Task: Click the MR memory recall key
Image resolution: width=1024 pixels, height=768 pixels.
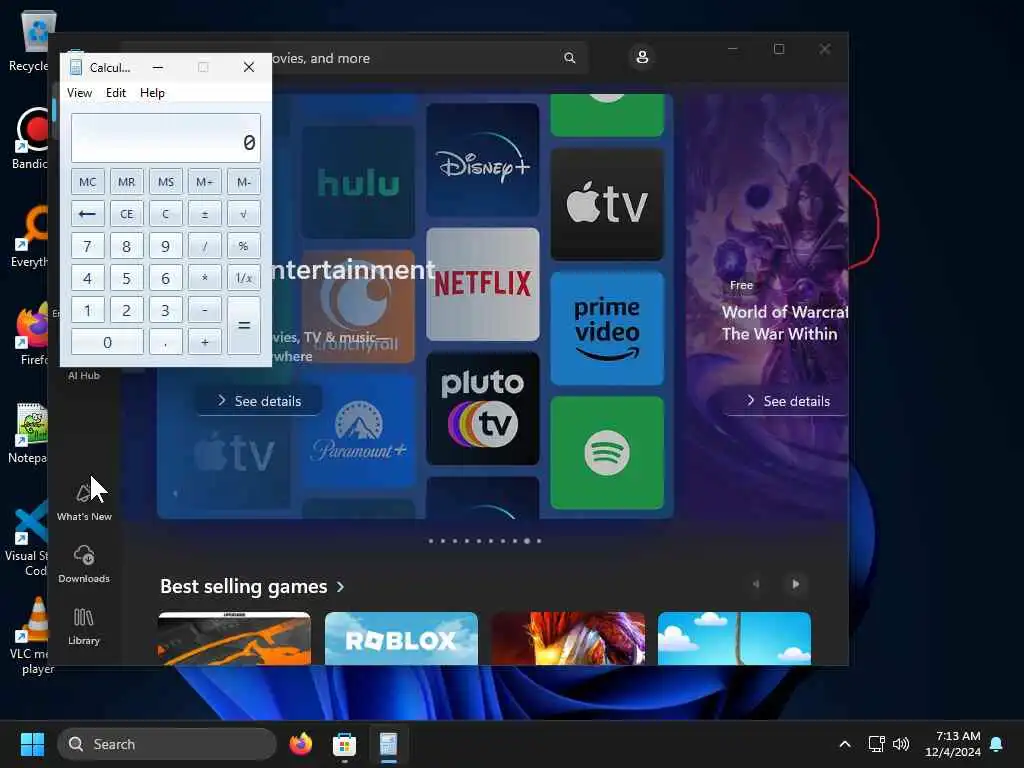Action: [x=127, y=182]
